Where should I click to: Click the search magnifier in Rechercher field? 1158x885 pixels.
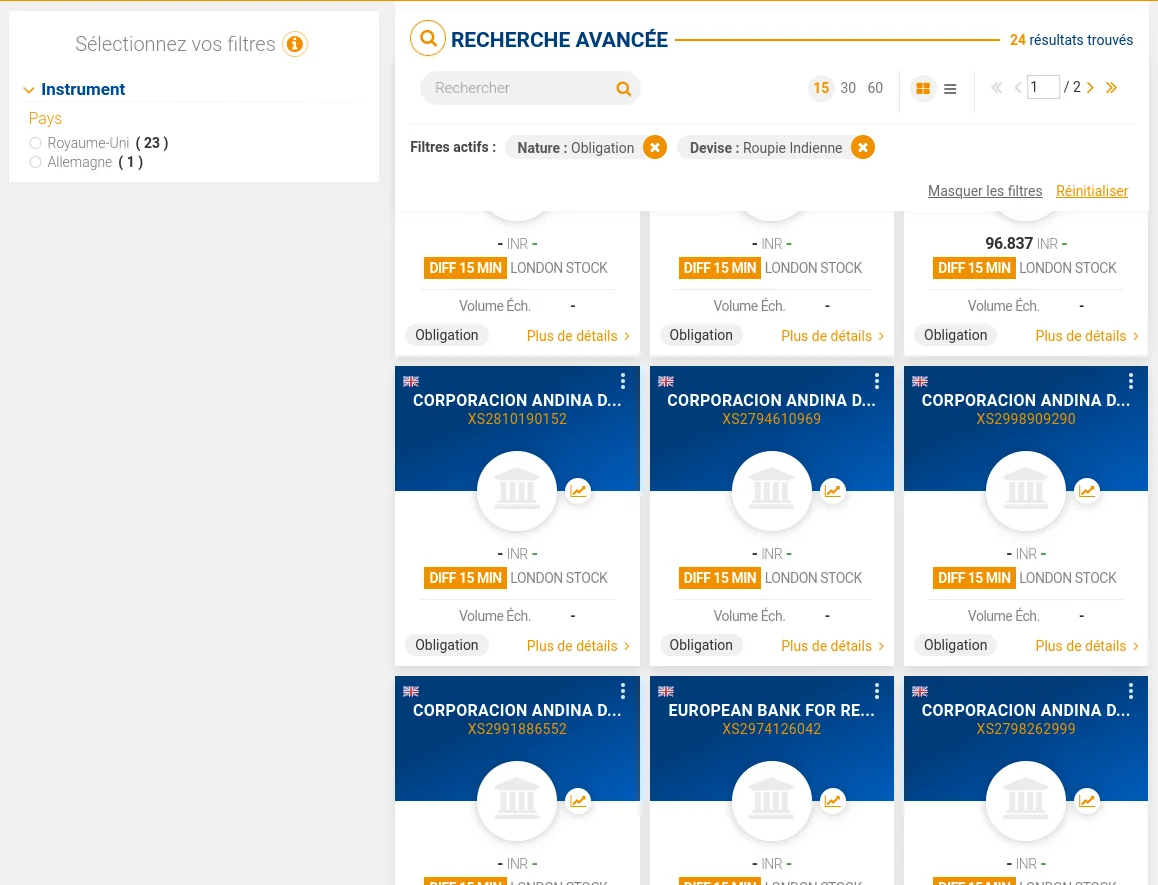click(x=623, y=89)
